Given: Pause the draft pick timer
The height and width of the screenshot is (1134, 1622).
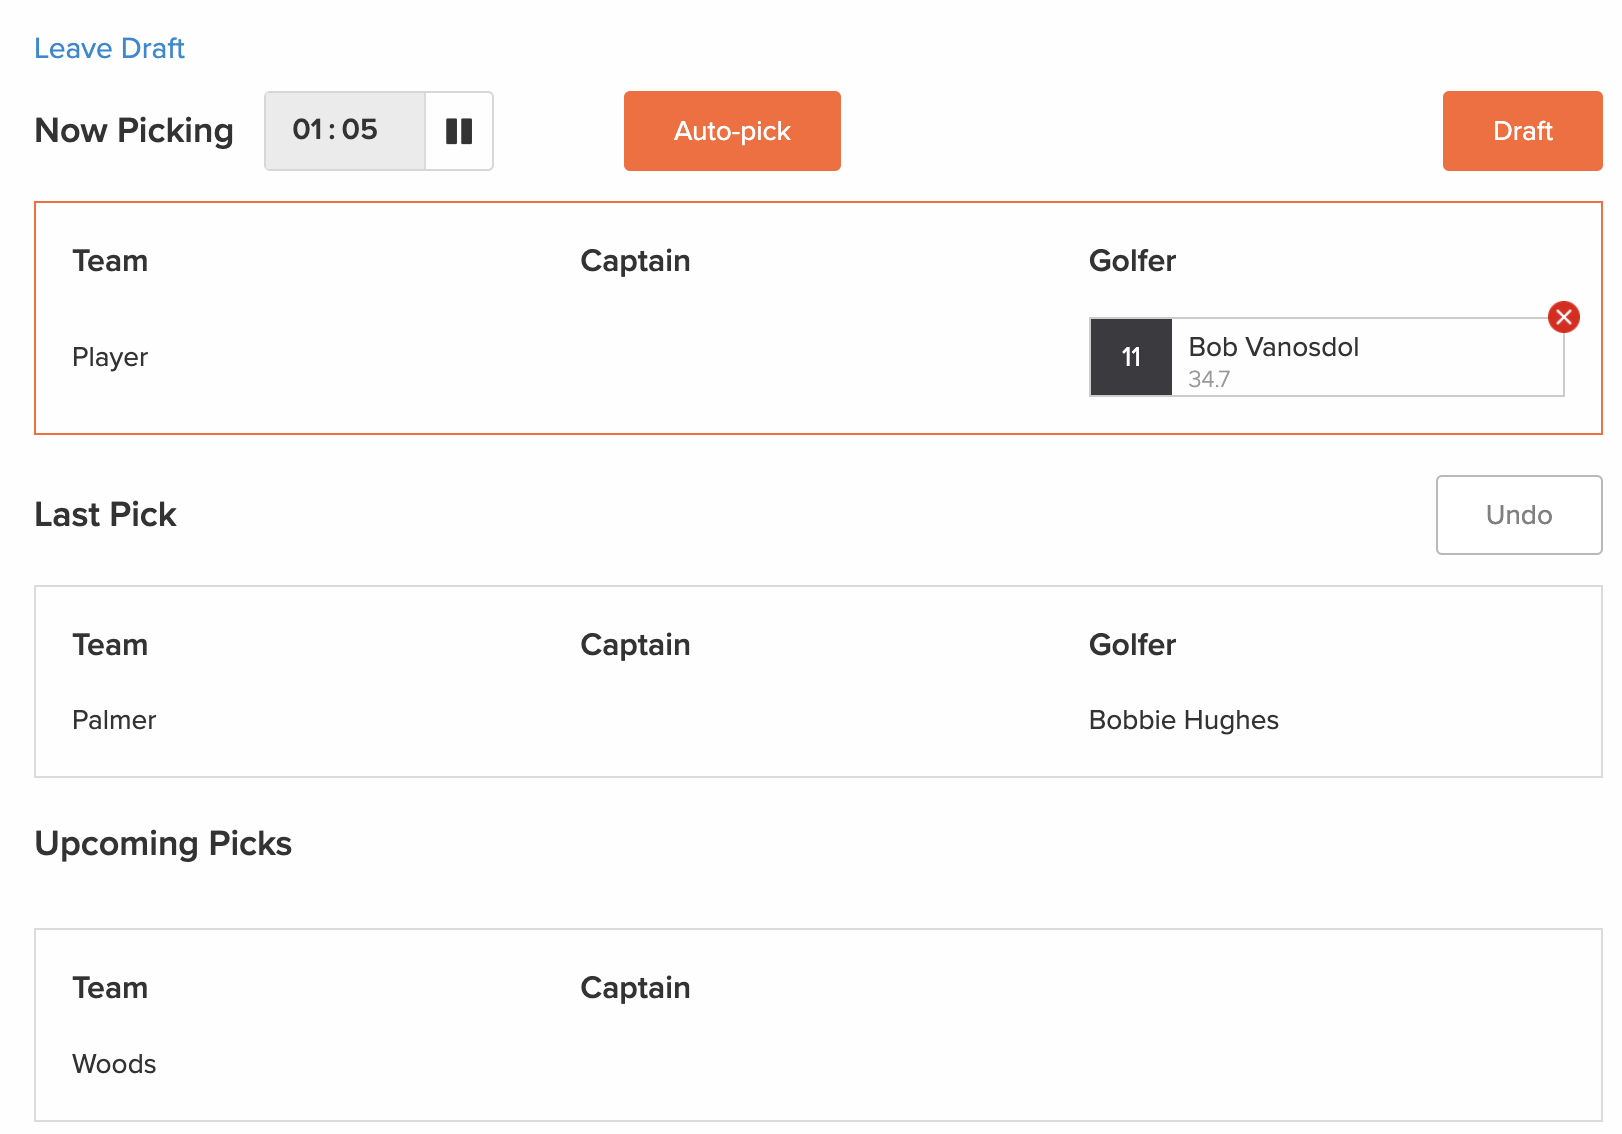Looking at the screenshot, I should tap(459, 131).
